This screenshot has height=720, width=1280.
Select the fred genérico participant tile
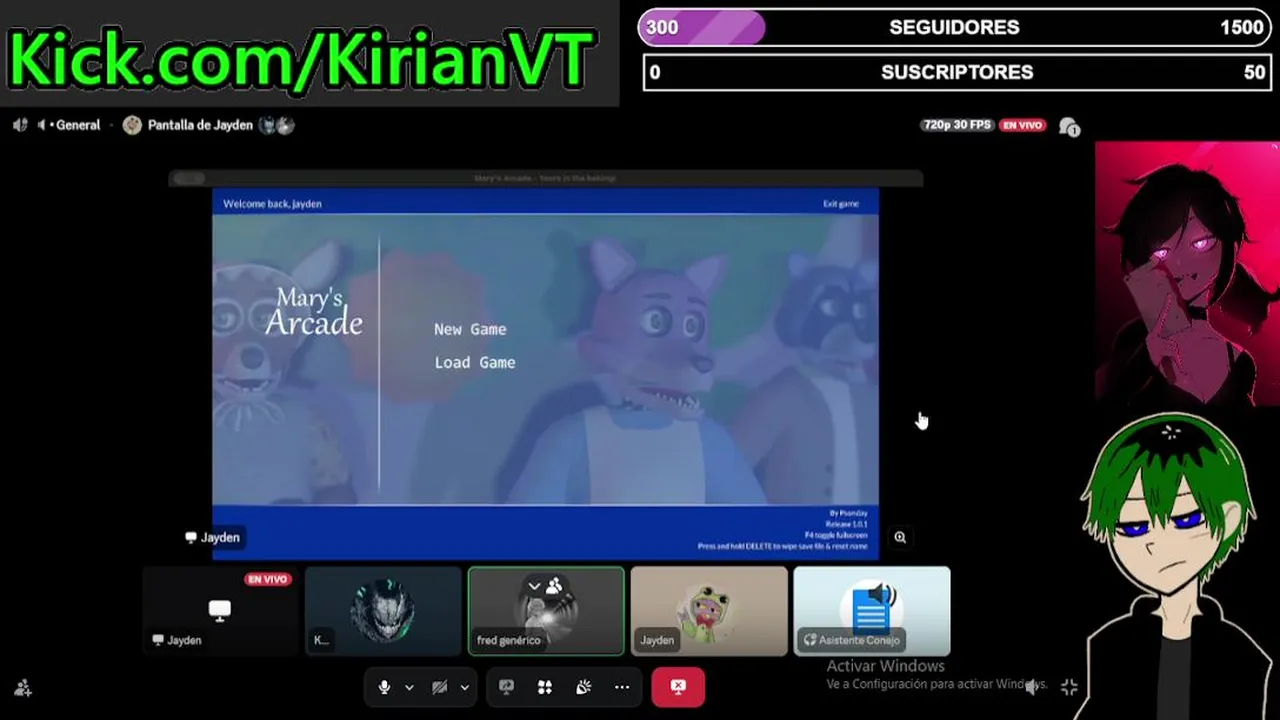click(x=546, y=611)
